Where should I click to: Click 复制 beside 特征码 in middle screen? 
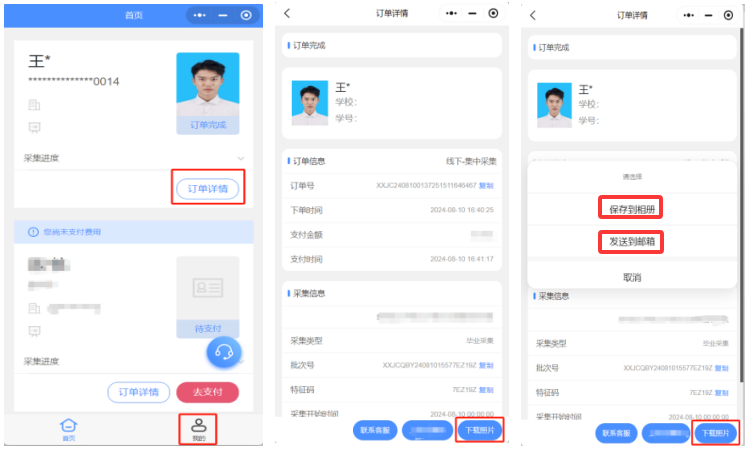pyautogui.click(x=486, y=390)
